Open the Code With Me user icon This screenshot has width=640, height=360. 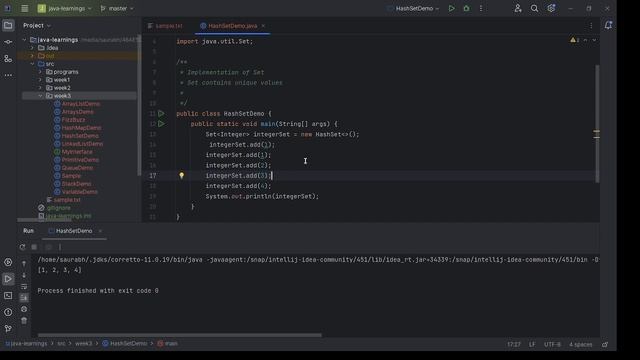coord(518,8)
